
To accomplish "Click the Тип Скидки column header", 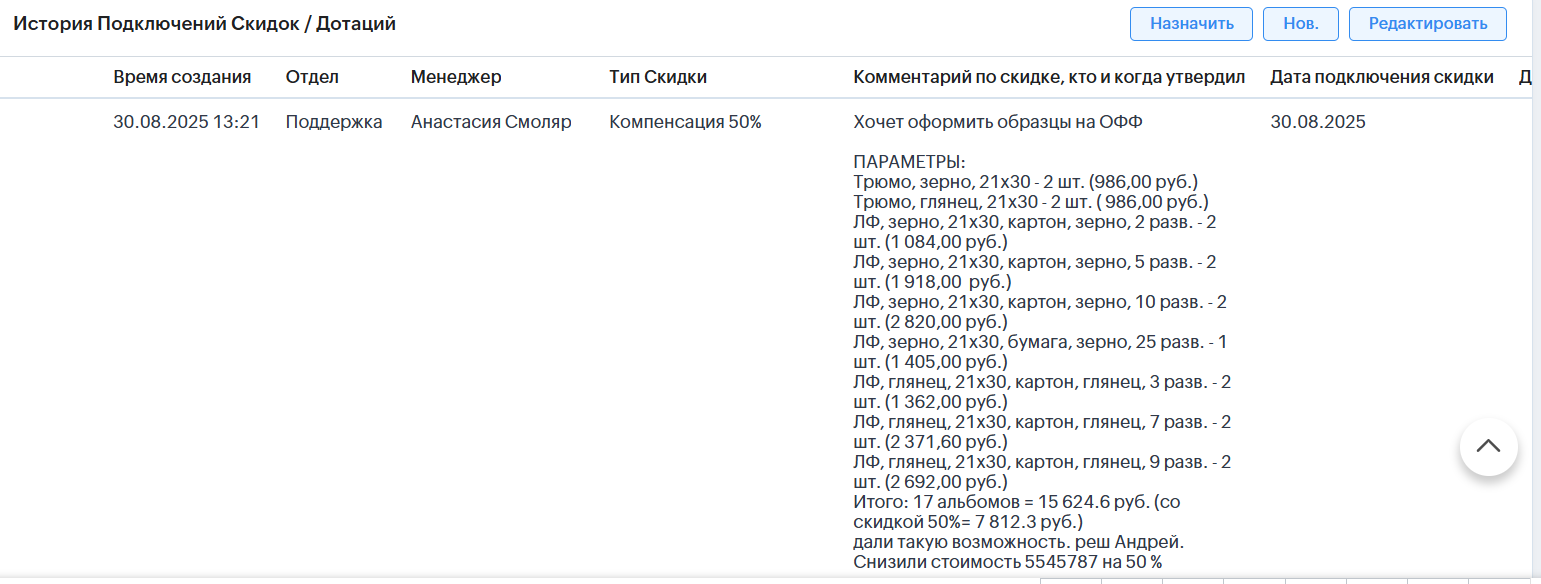I will [658, 77].
